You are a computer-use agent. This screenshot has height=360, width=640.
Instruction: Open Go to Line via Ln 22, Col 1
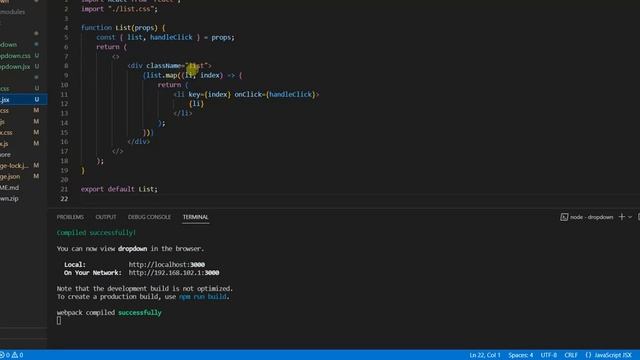tap(485, 355)
